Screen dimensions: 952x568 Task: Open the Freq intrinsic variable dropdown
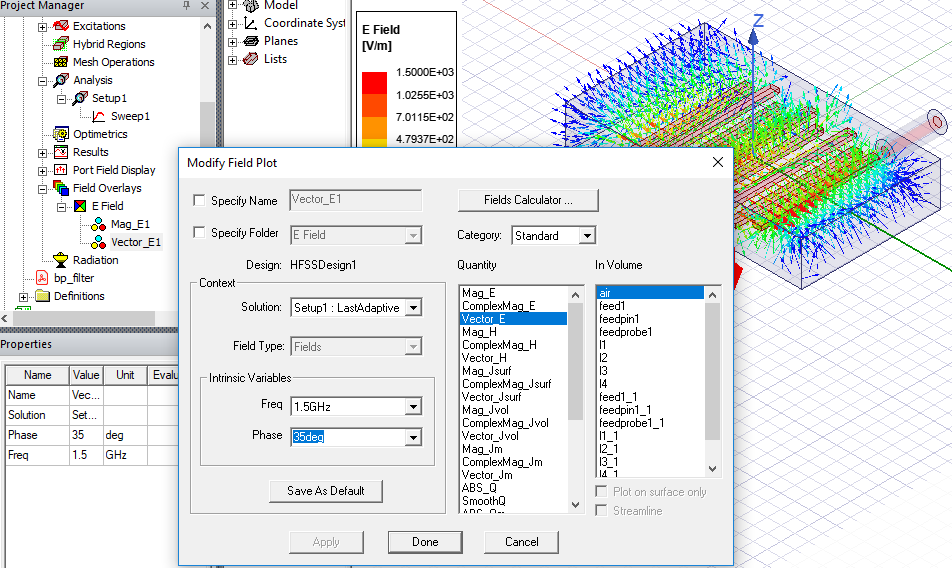412,407
